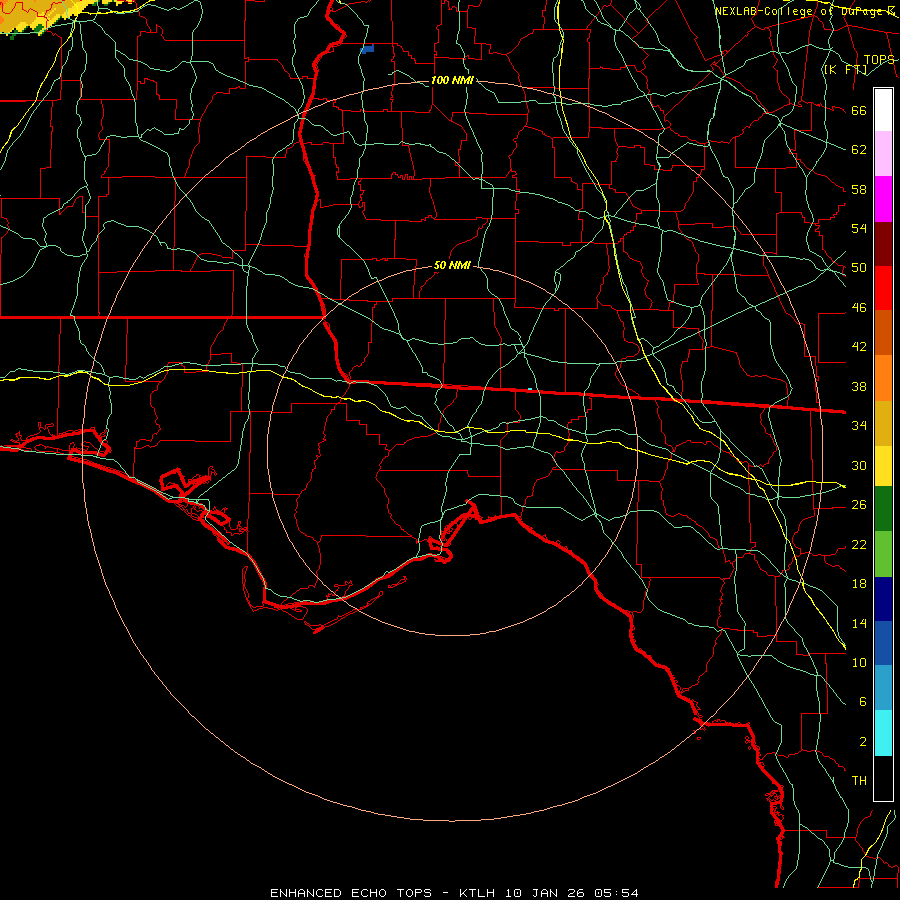Click the yellow legend swatch
This screenshot has width=900, height=900.
pyautogui.click(x=883, y=466)
